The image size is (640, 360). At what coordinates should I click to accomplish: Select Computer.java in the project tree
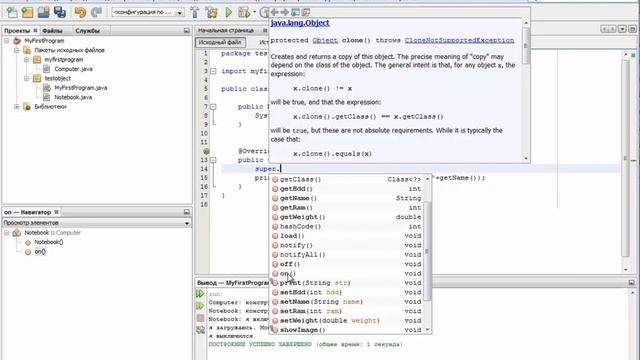pyautogui.click(x=73, y=69)
